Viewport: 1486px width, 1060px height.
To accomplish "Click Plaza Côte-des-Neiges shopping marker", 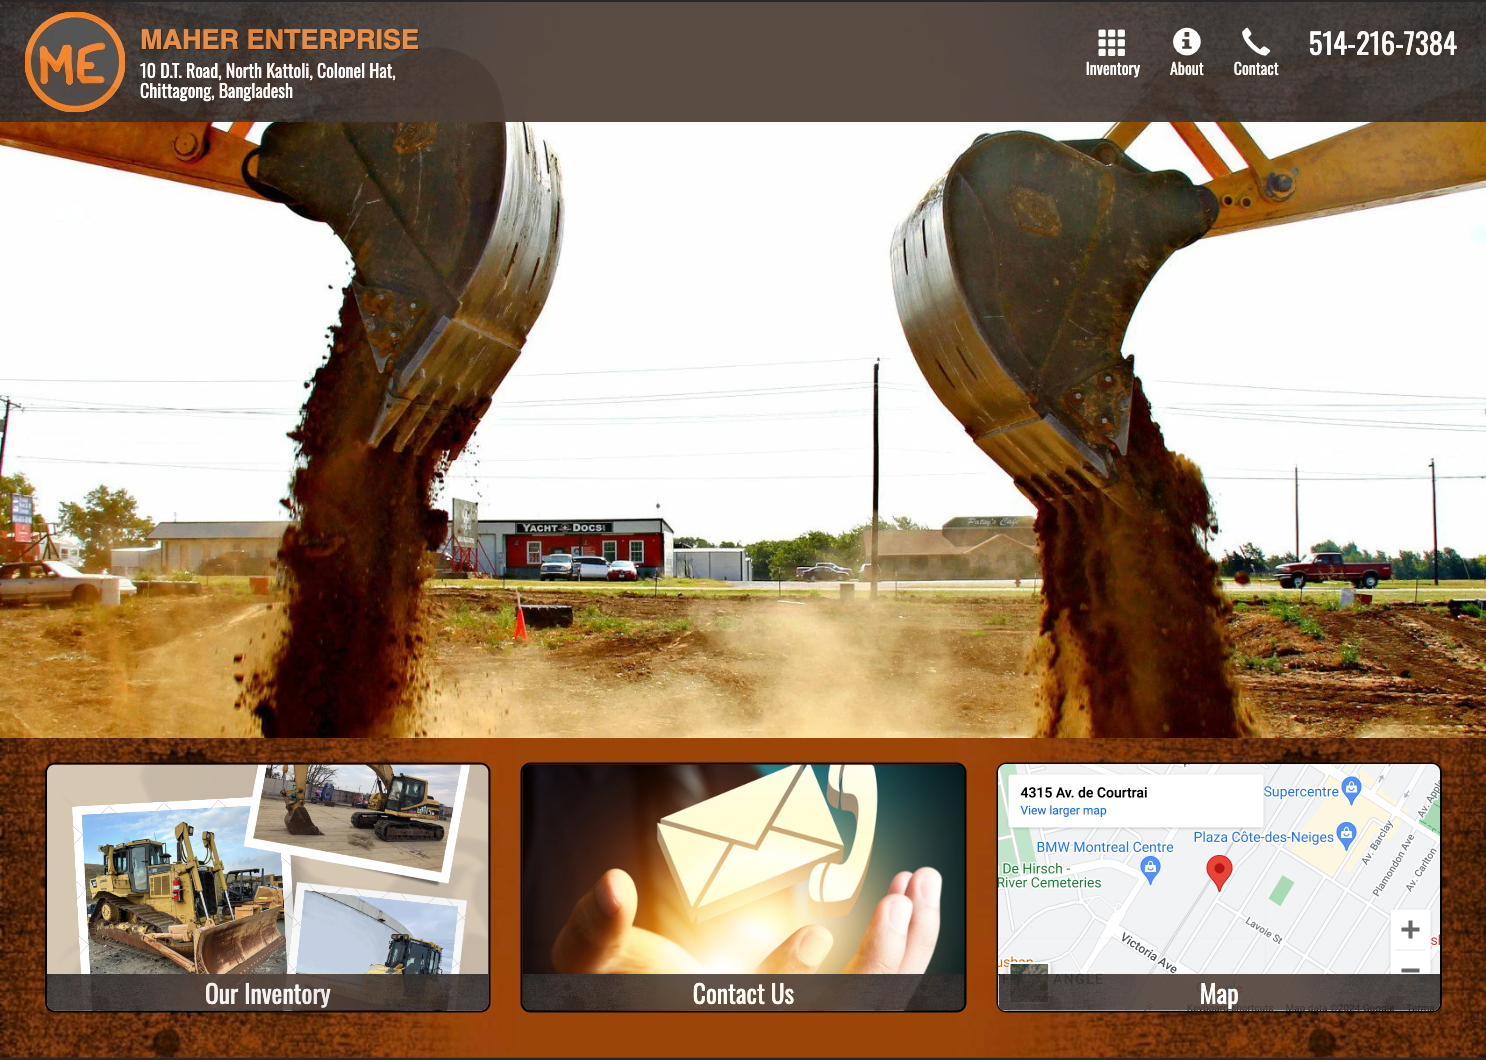I will click(x=1346, y=834).
